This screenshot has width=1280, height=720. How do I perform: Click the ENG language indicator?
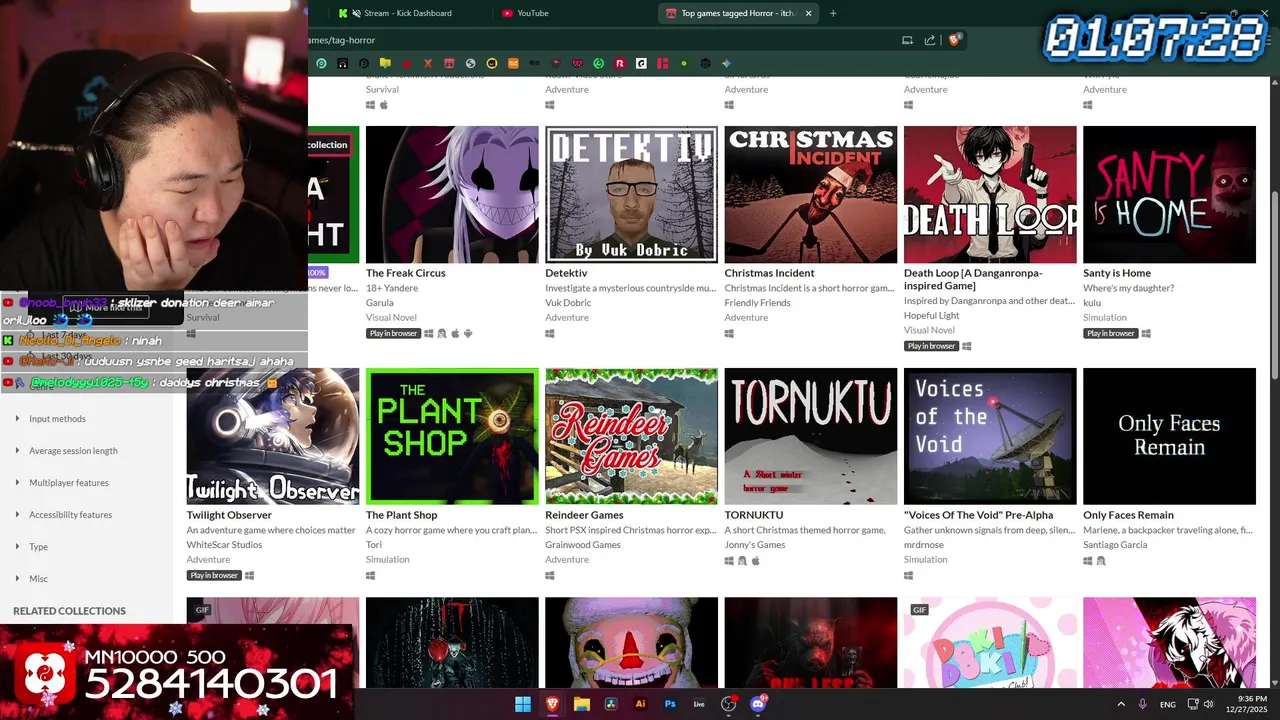[1167, 704]
